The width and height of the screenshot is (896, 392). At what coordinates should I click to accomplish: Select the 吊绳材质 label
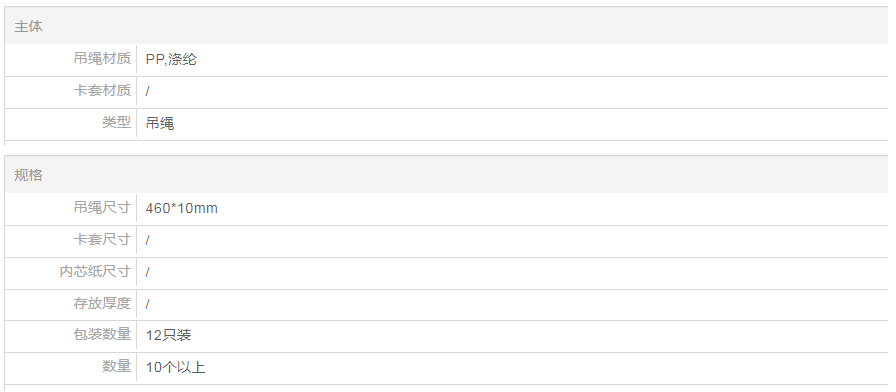tap(102, 58)
